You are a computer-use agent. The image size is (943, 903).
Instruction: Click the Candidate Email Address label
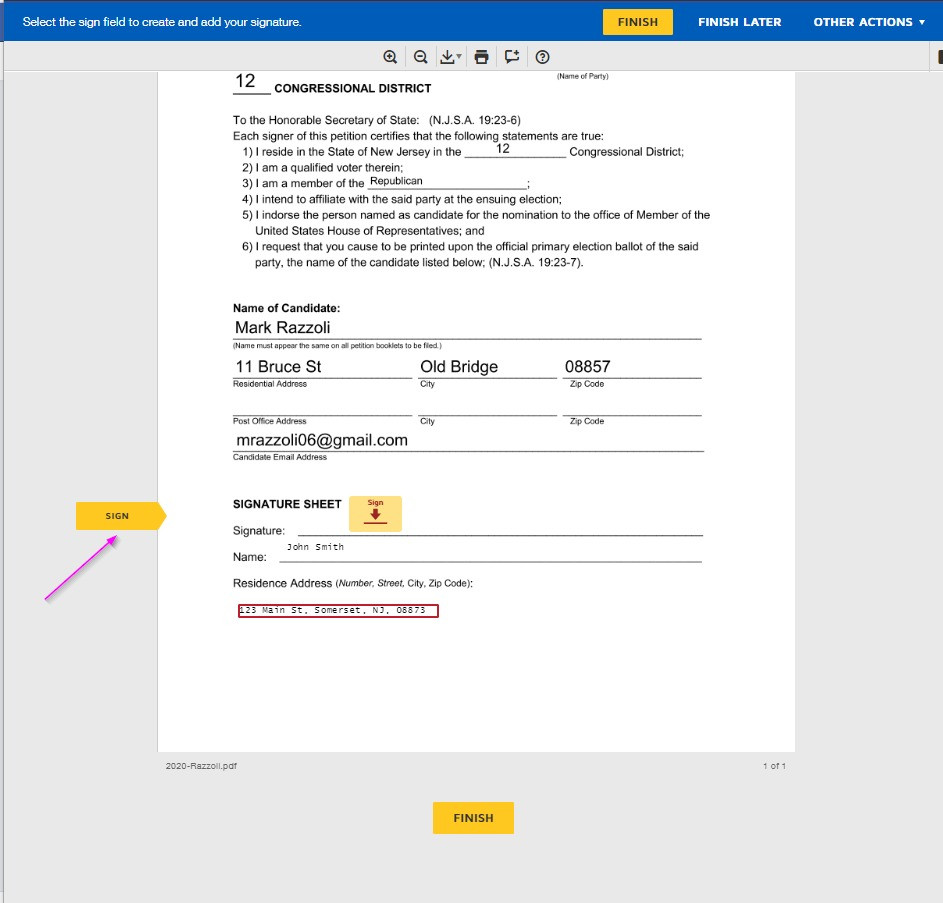pyautogui.click(x=280, y=457)
